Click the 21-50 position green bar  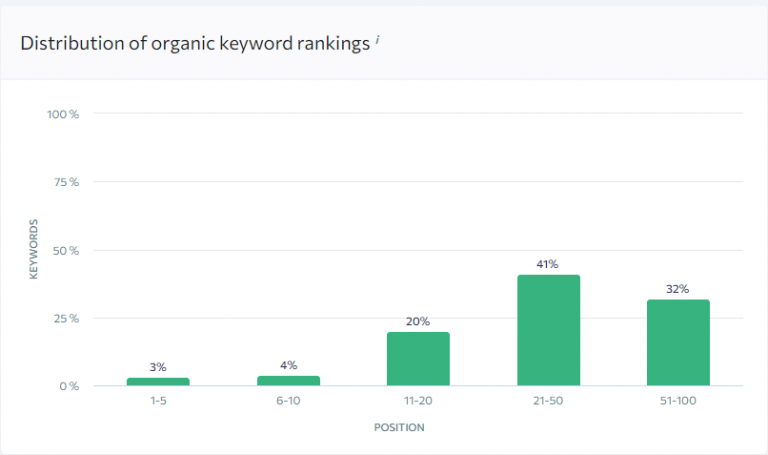pyautogui.click(x=549, y=330)
